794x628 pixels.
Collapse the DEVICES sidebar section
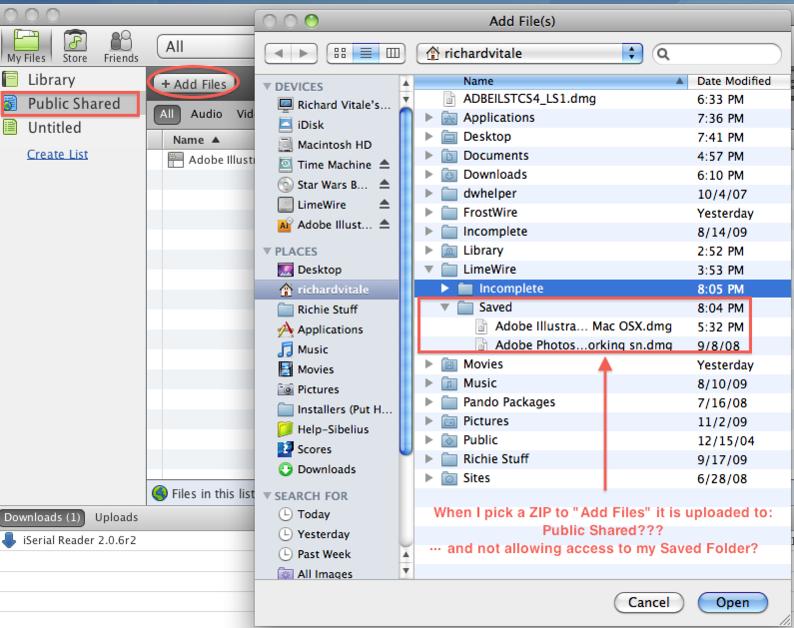point(266,86)
